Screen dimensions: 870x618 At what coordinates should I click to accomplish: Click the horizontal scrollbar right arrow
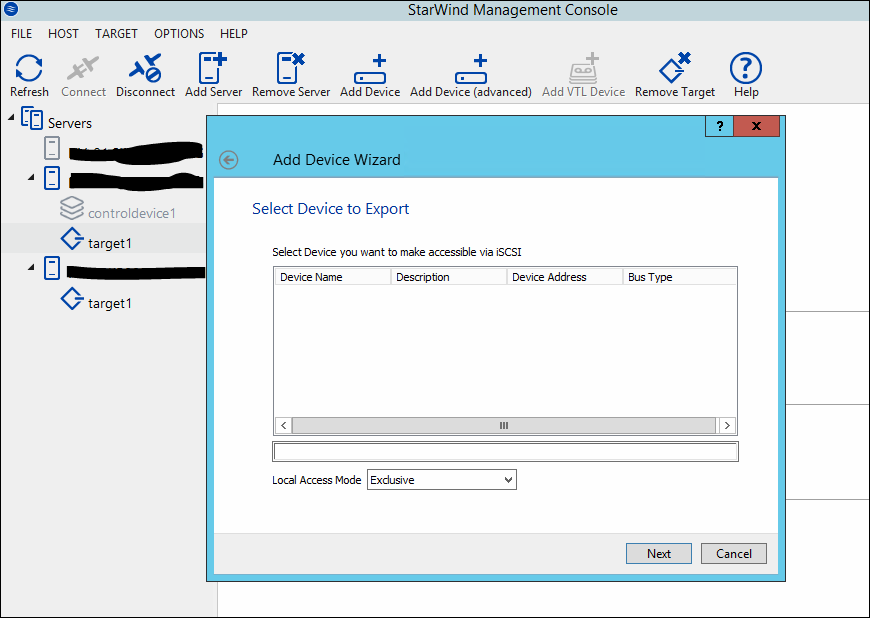coord(727,425)
